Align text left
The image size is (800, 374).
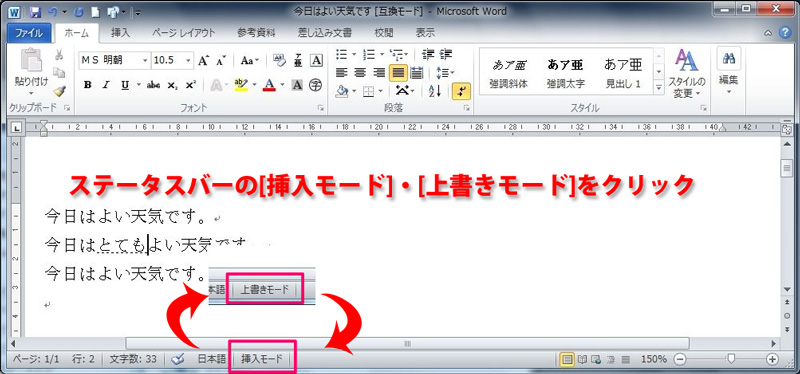342,72
